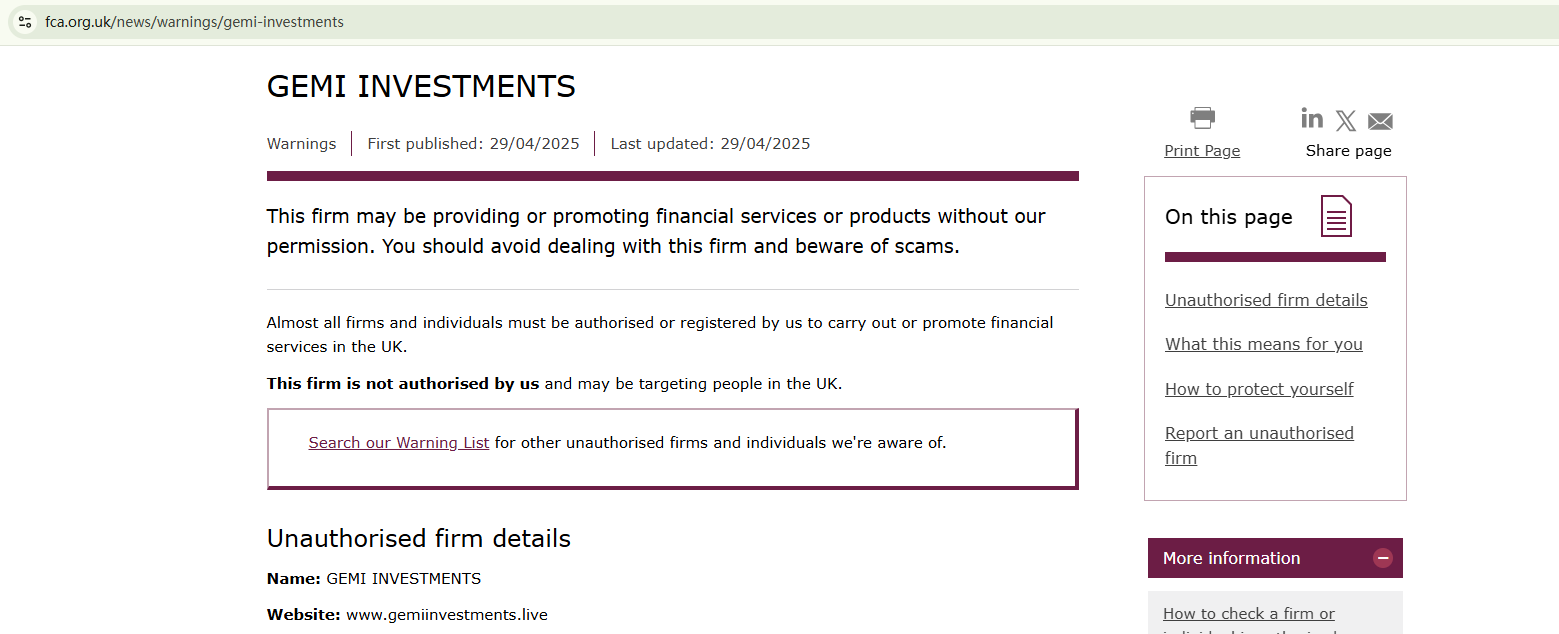Share the page on X (Twitter)

coord(1346,121)
